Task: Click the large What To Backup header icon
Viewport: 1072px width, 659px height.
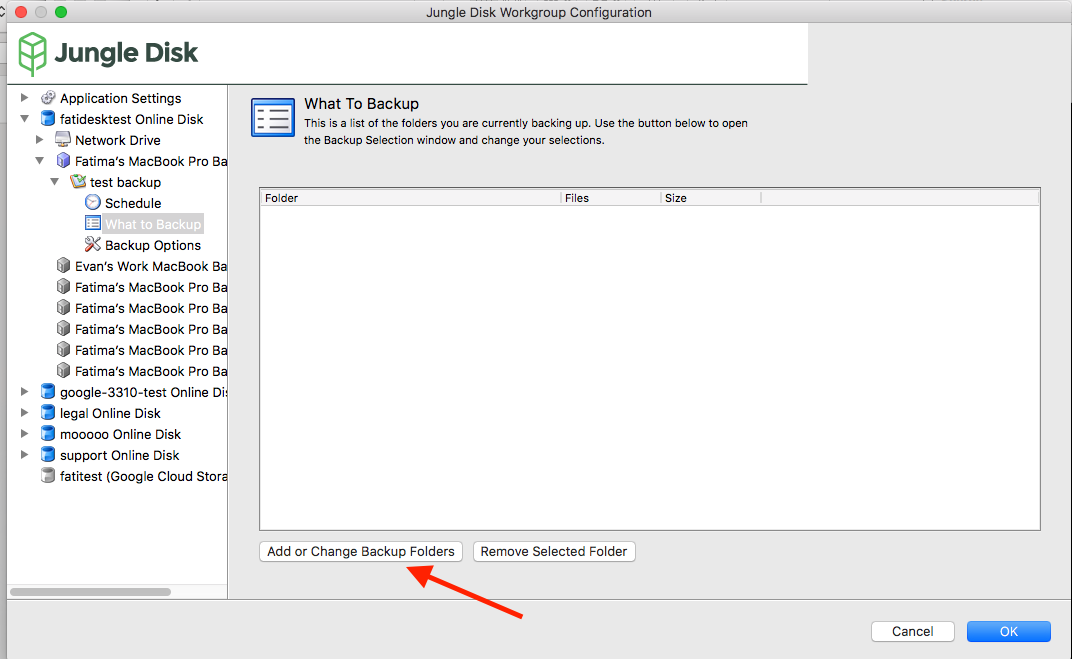Action: [273, 118]
